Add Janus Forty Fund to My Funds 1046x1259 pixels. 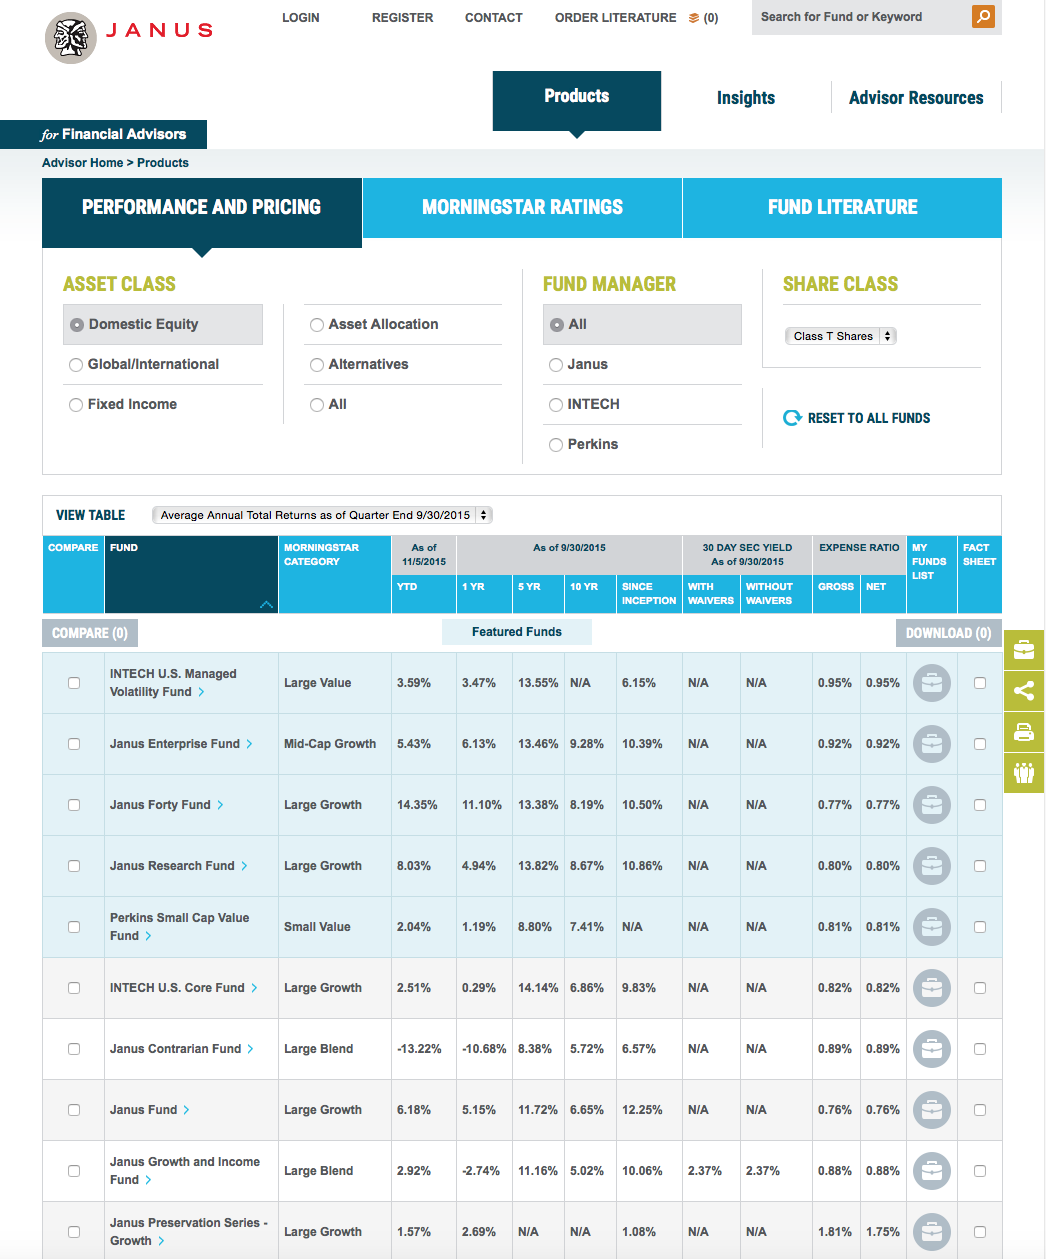(x=932, y=805)
